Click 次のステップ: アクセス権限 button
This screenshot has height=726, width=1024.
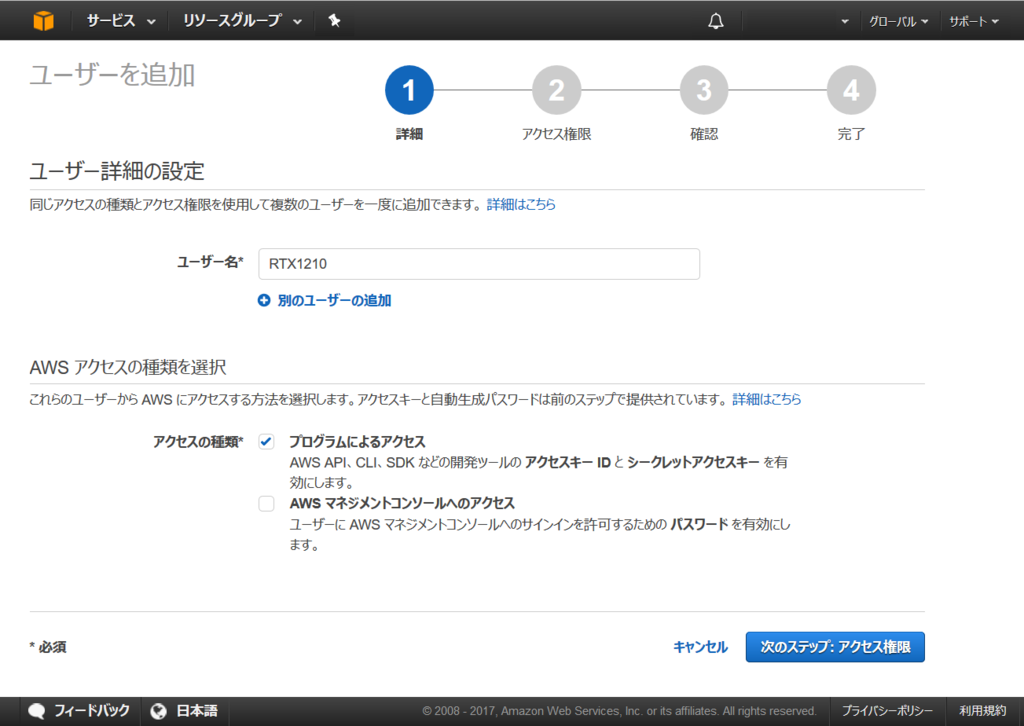point(835,647)
